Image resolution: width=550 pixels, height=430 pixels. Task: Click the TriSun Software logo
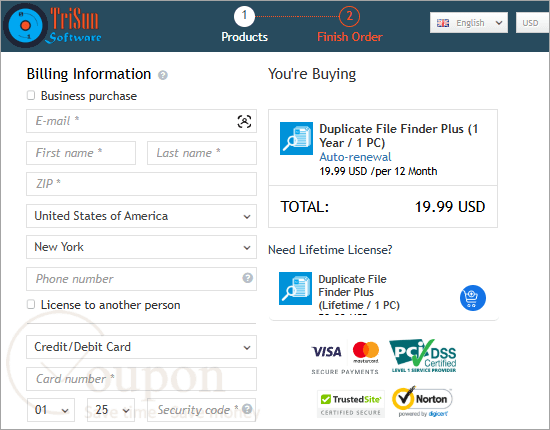tap(53, 26)
